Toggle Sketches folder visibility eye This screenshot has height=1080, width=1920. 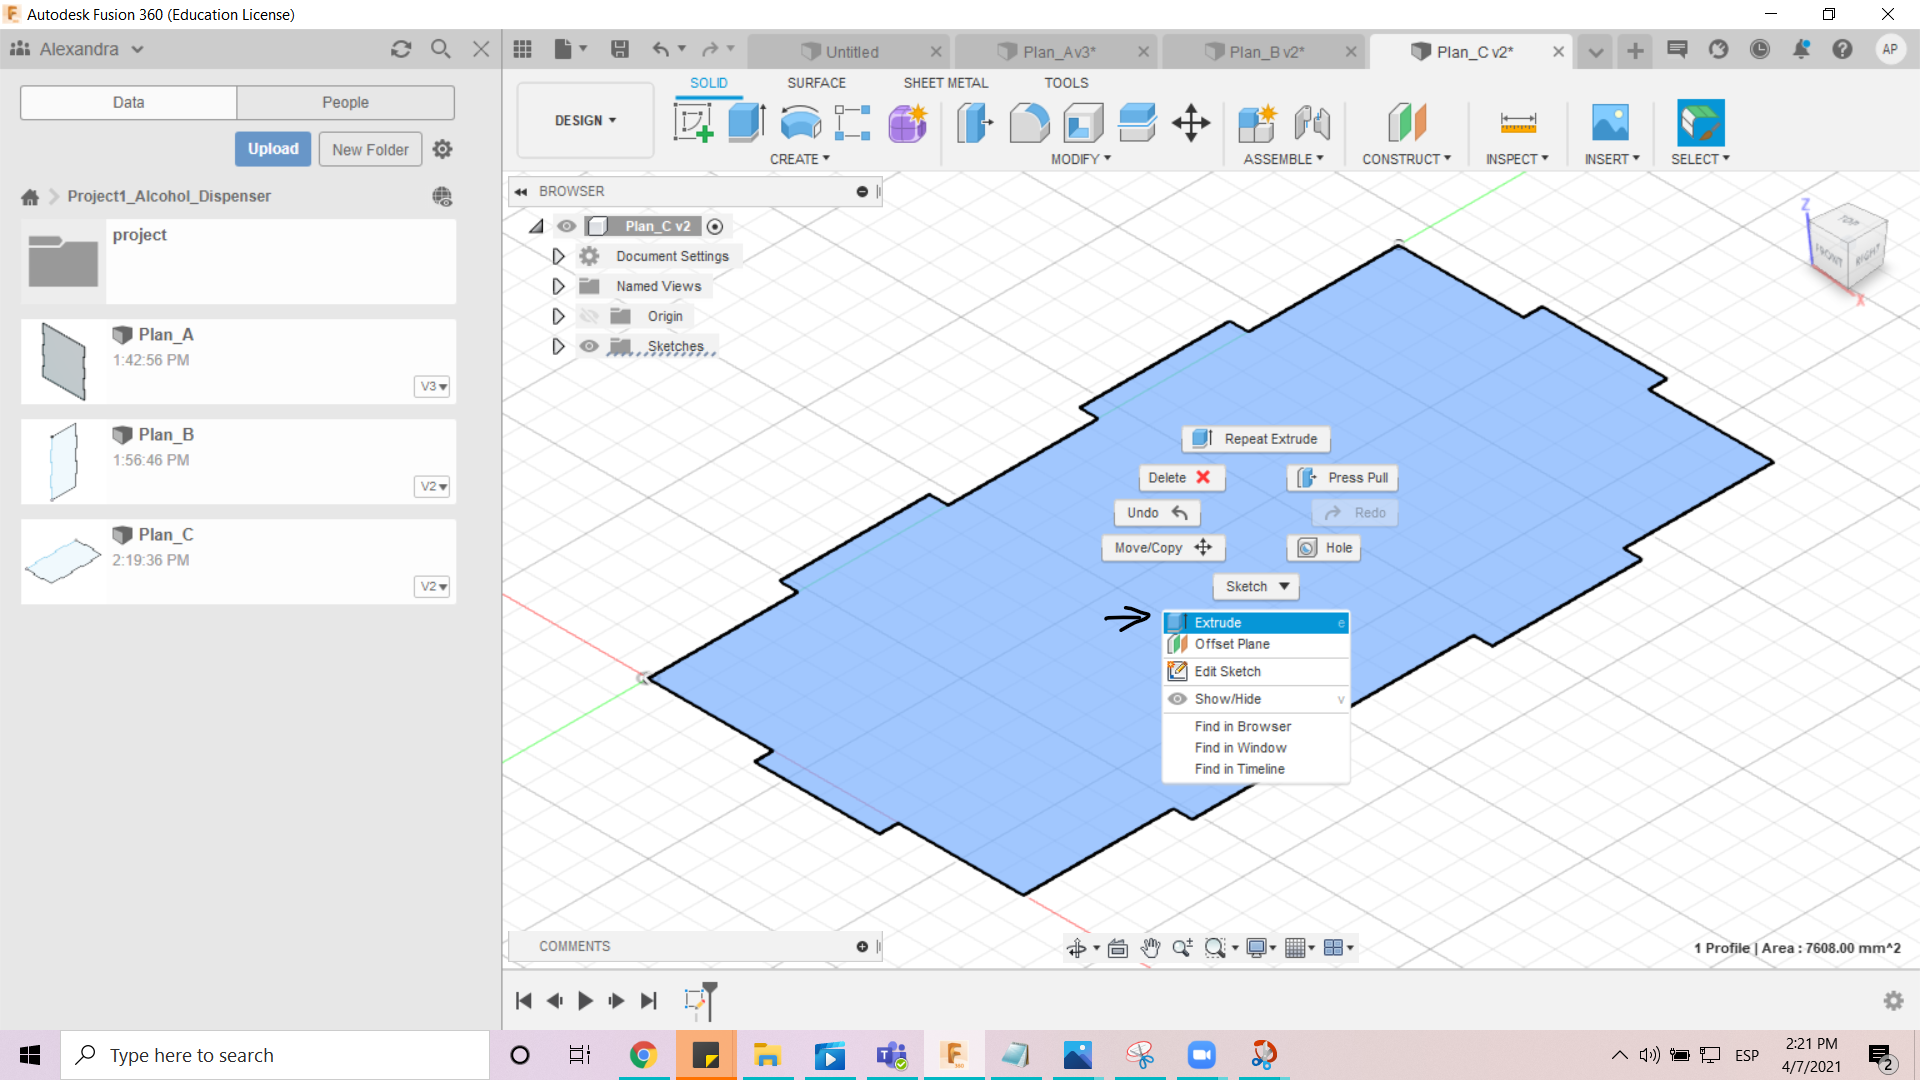tap(589, 346)
